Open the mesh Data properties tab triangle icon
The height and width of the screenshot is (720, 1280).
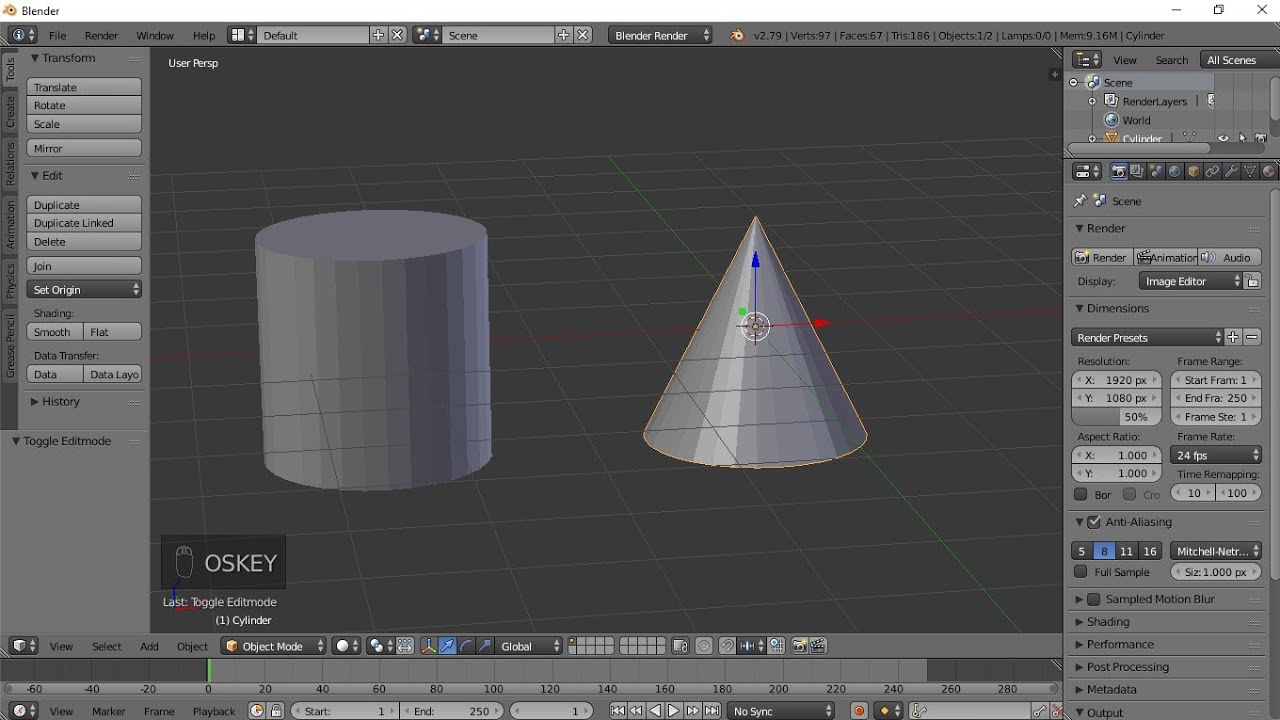1250,172
